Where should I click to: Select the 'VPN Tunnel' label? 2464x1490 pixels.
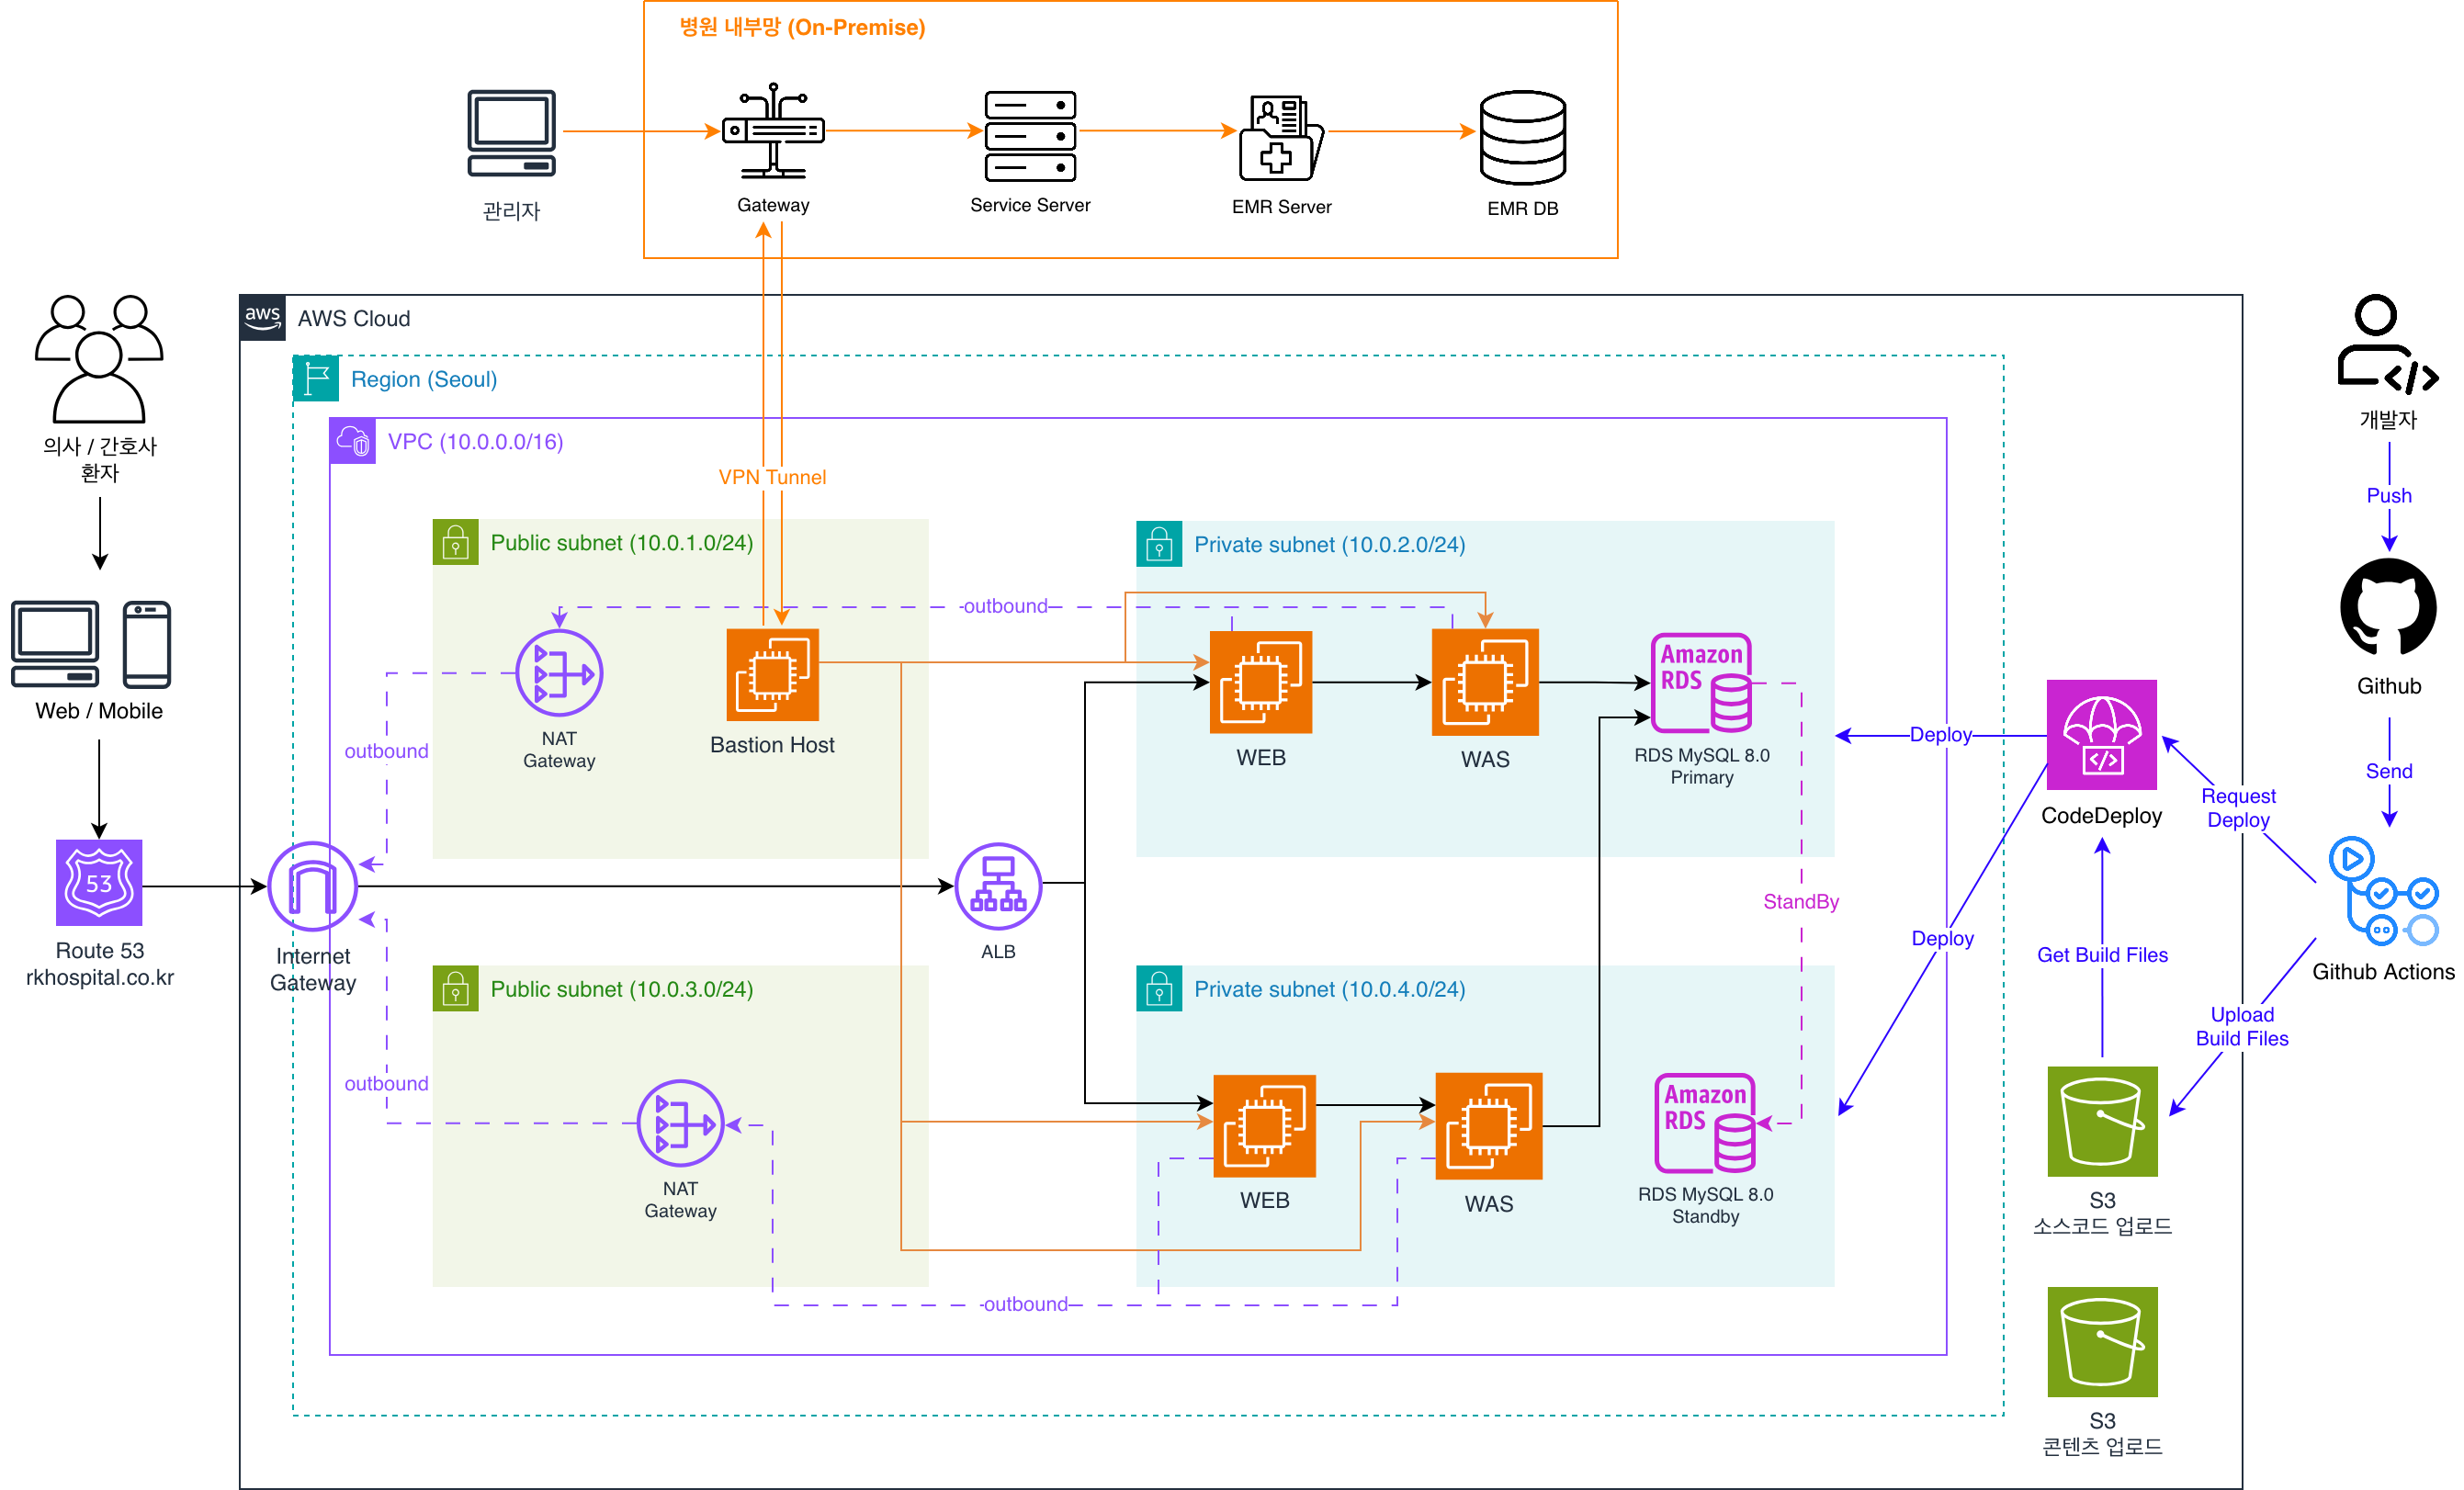click(772, 477)
